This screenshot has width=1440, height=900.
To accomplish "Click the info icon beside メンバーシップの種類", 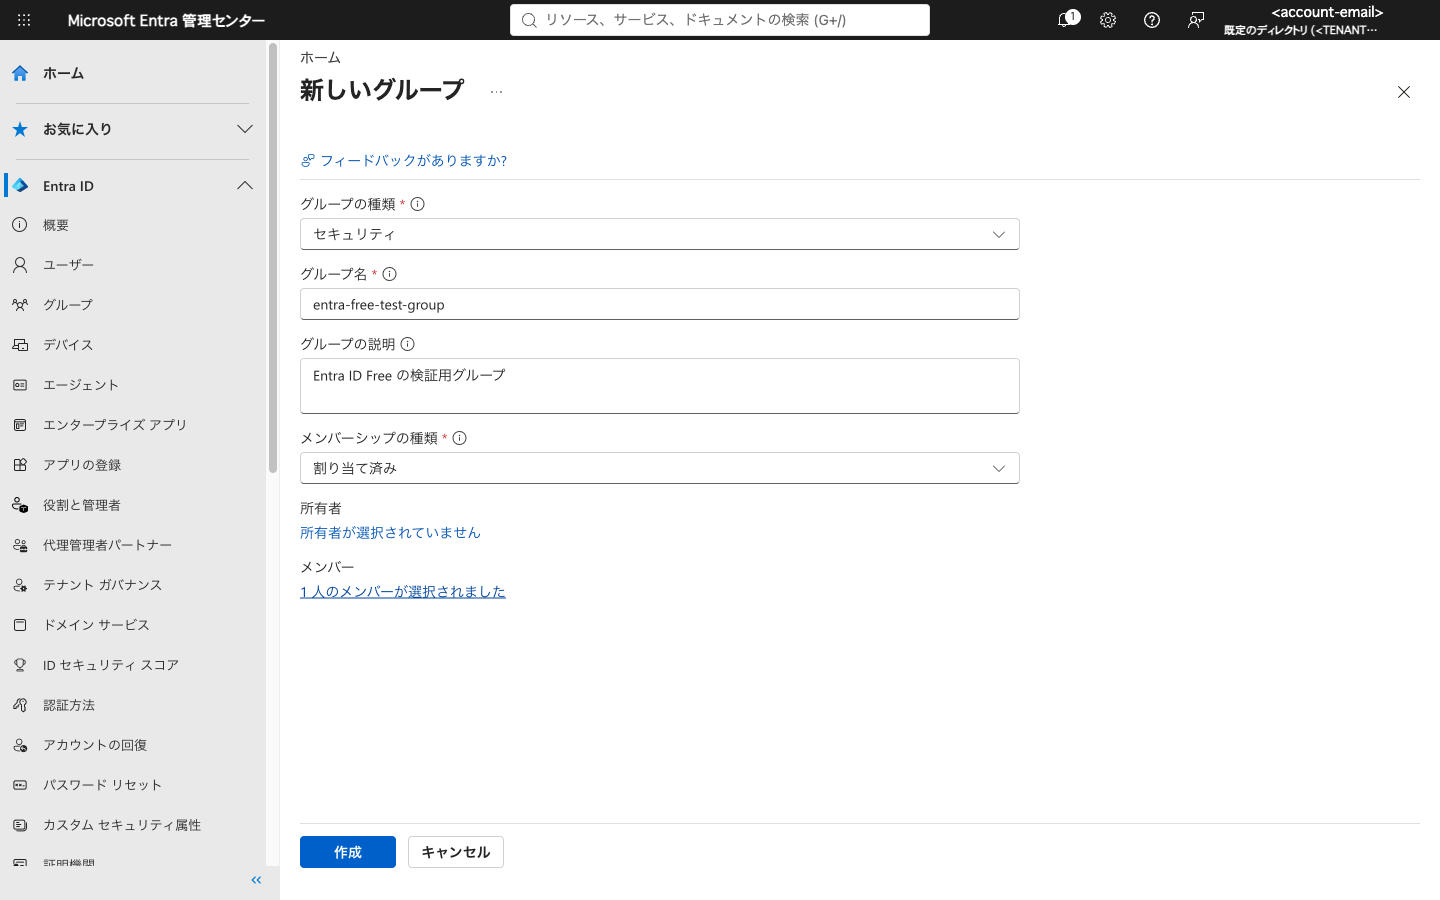I will tap(460, 438).
